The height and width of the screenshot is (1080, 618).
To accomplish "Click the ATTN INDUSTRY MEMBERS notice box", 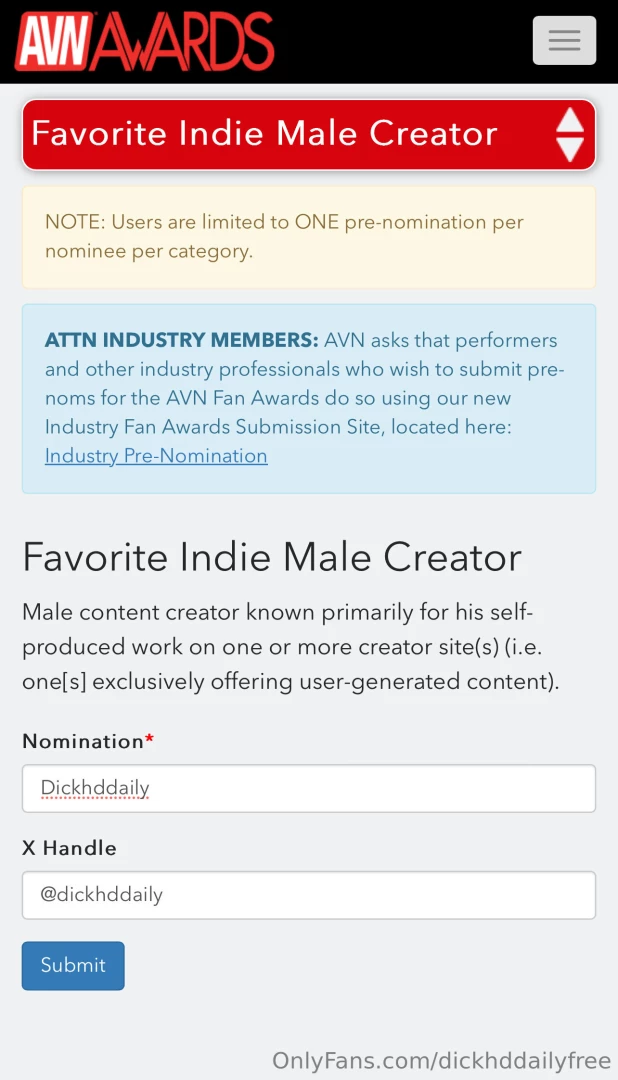I will [309, 398].
